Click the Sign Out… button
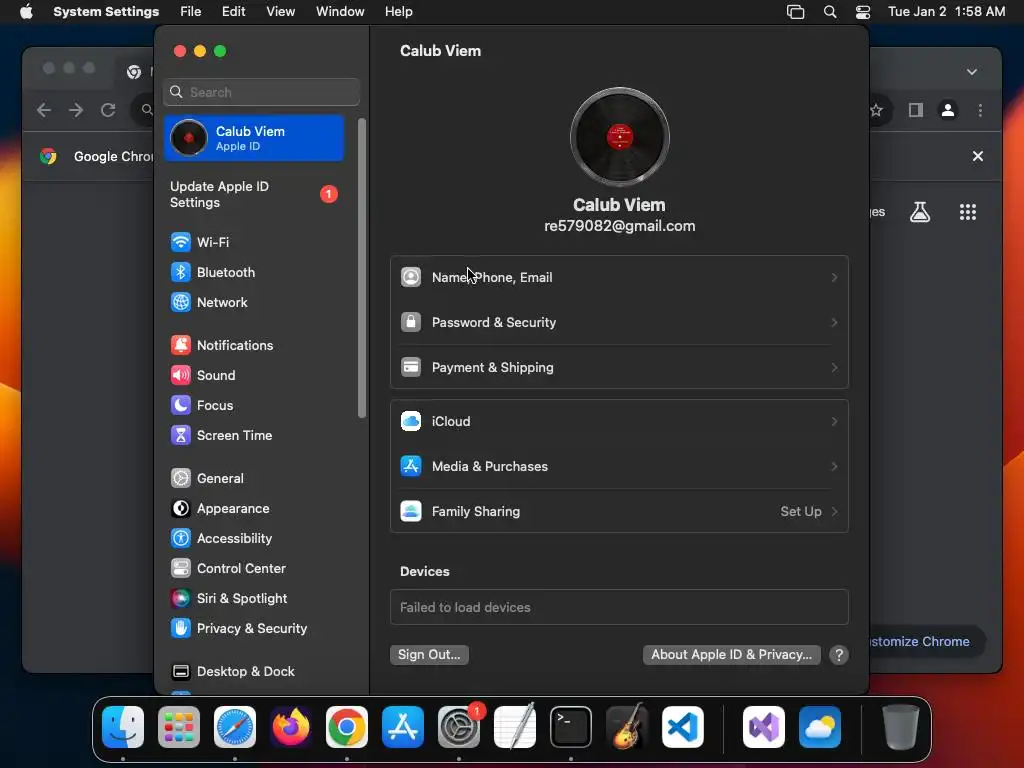1024x768 pixels. 430,655
